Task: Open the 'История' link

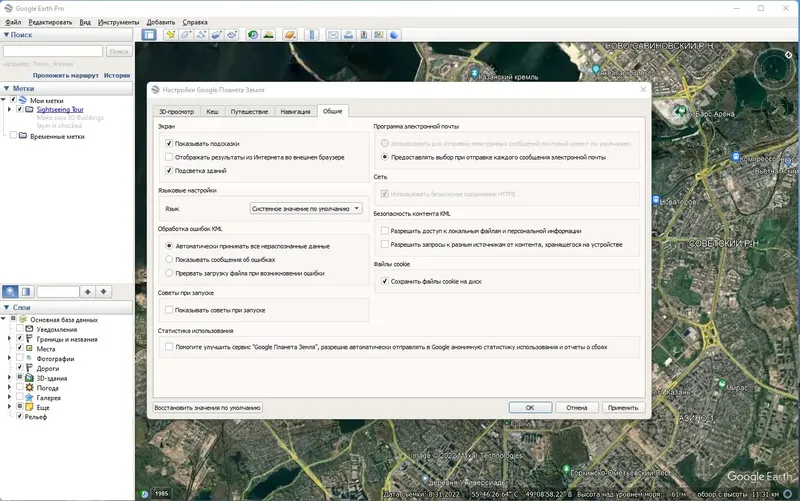Action: (117, 75)
